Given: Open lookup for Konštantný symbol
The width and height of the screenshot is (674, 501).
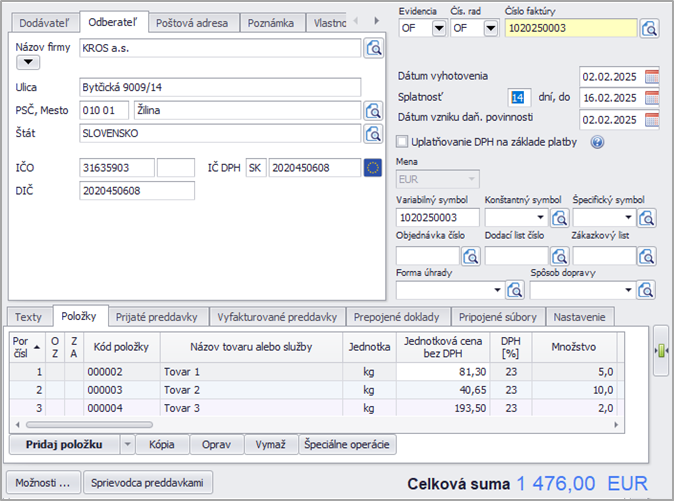Looking at the screenshot, I should point(559,218).
